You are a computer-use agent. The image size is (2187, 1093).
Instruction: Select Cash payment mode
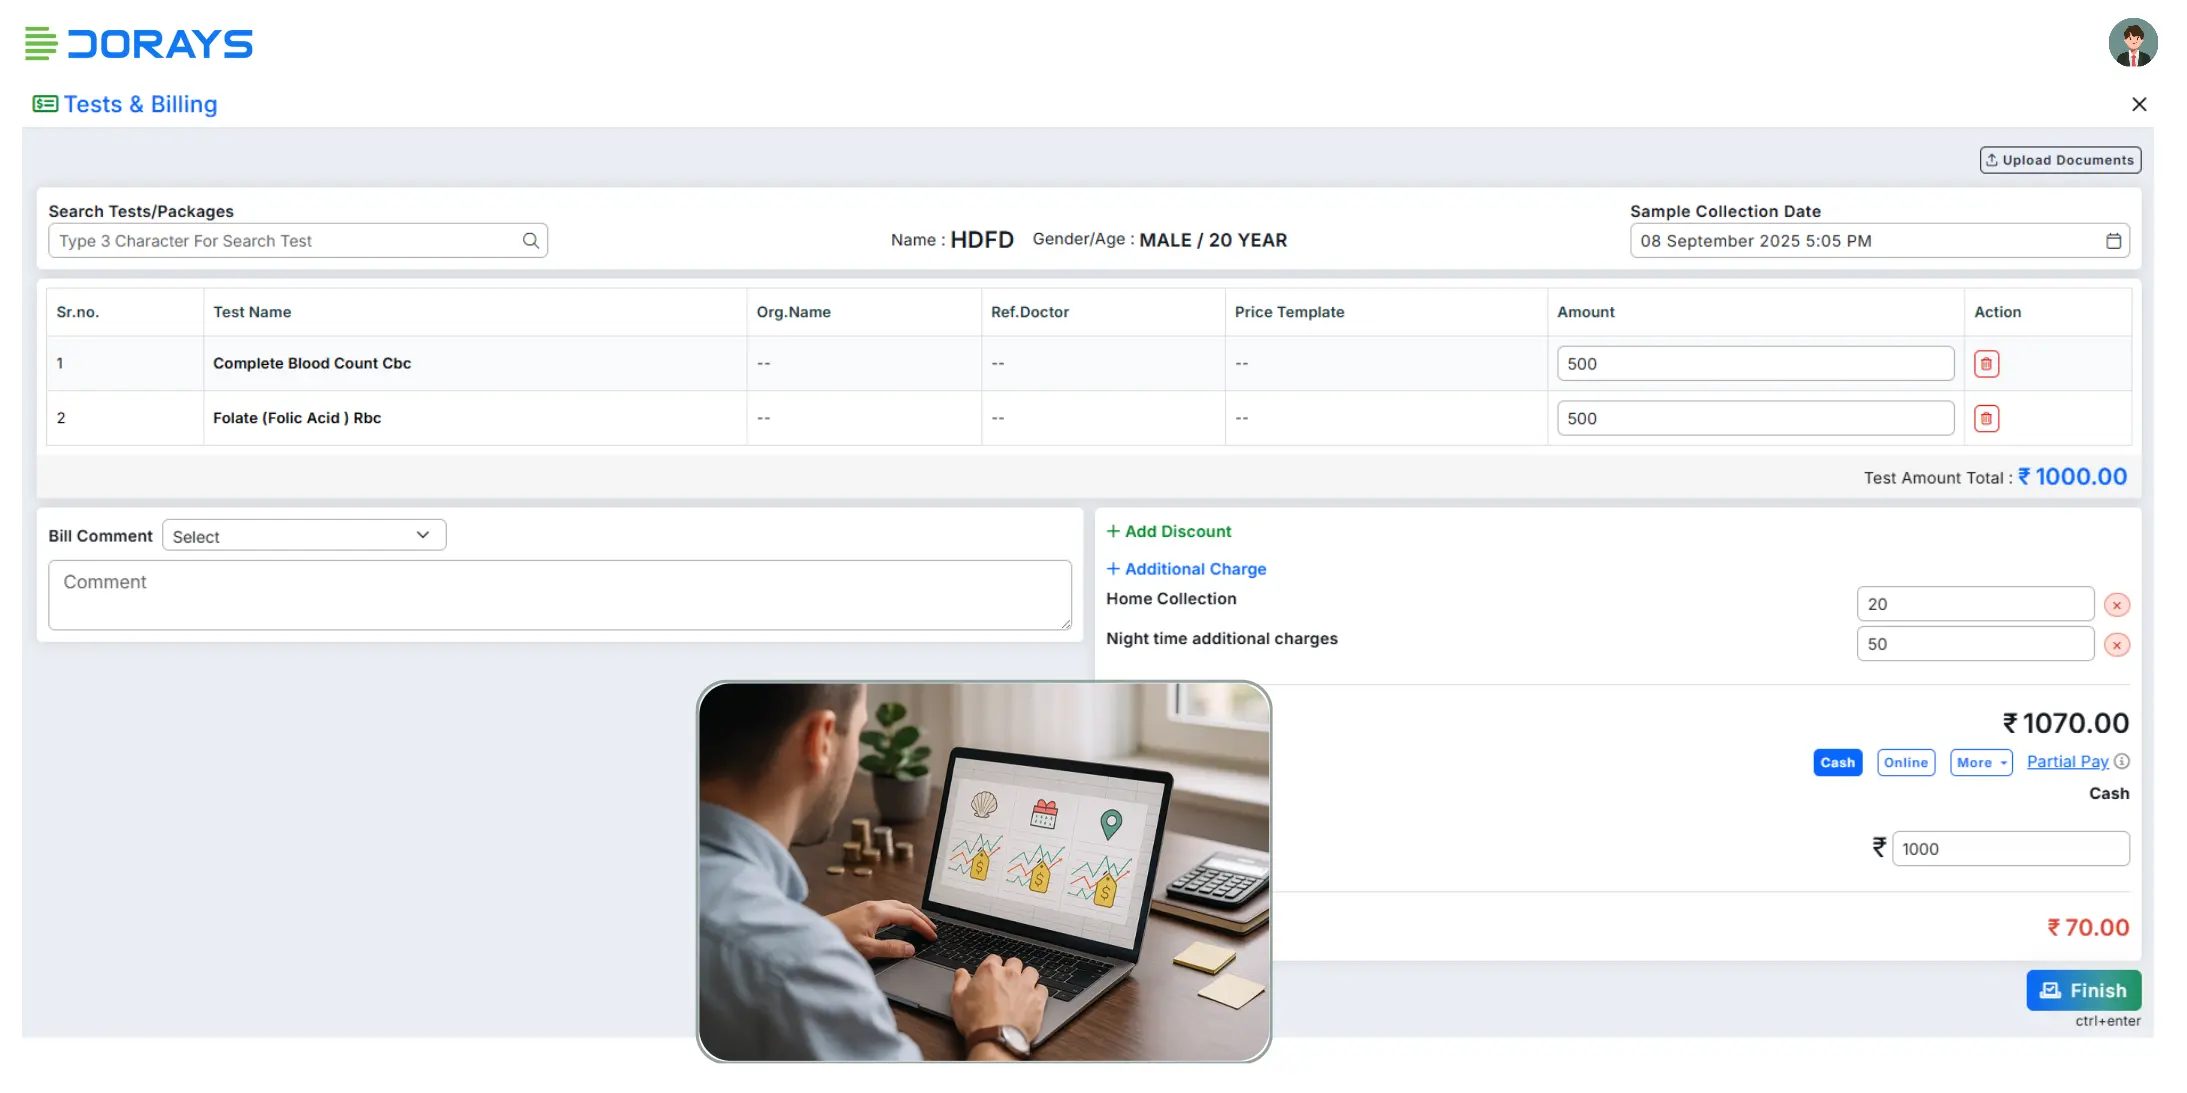(1837, 763)
